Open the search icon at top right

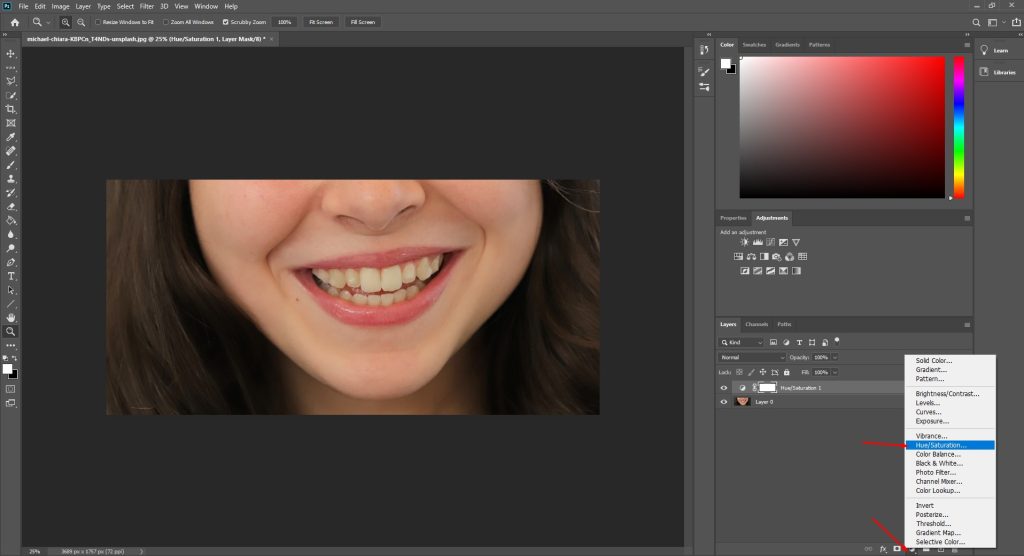click(x=975, y=21)
